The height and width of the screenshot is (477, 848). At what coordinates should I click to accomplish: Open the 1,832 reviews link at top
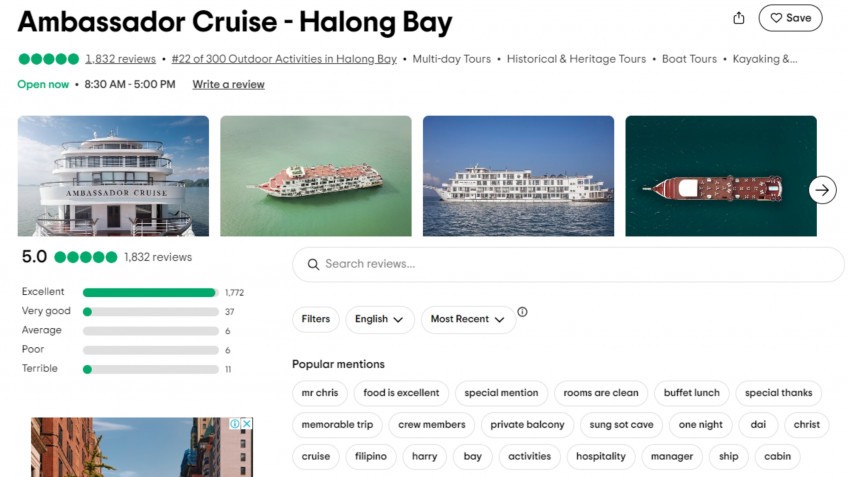pyautogui.click(x=120, y=59)
